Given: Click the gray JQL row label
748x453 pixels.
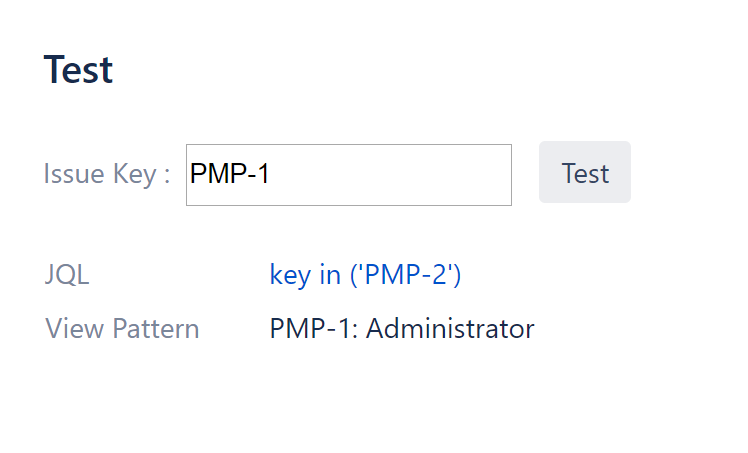Looking at the screenshot, I should tap(67, 275).
